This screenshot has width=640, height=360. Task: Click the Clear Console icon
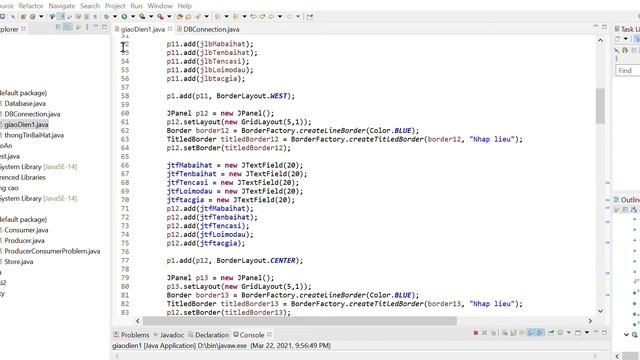pyautogui.click(x=504, y=333)
